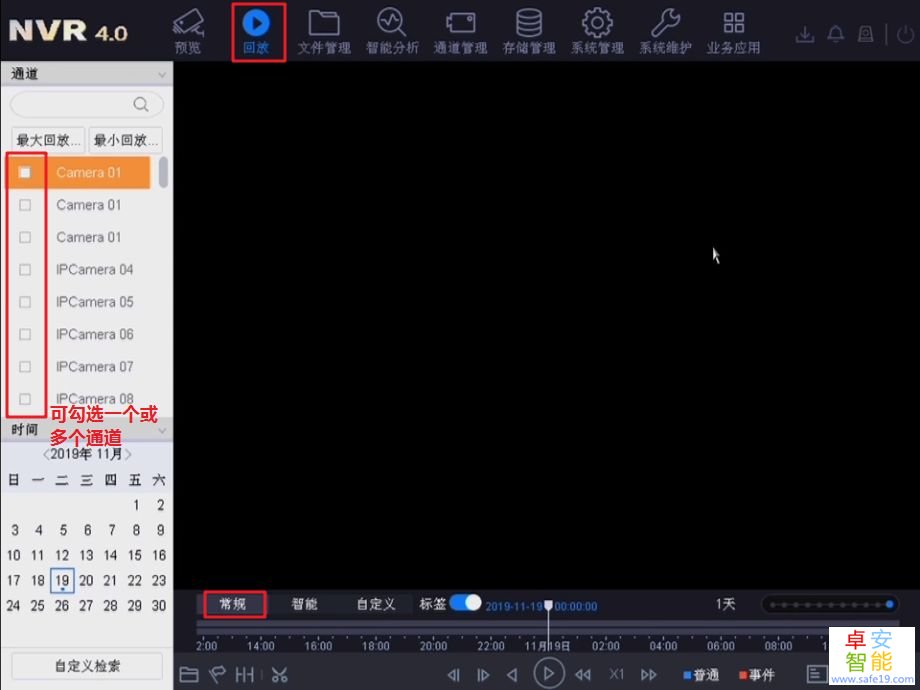Screen dimensions: 920x690
Task: Open the 预览 (Preview) view
Action: click(187, 30)
